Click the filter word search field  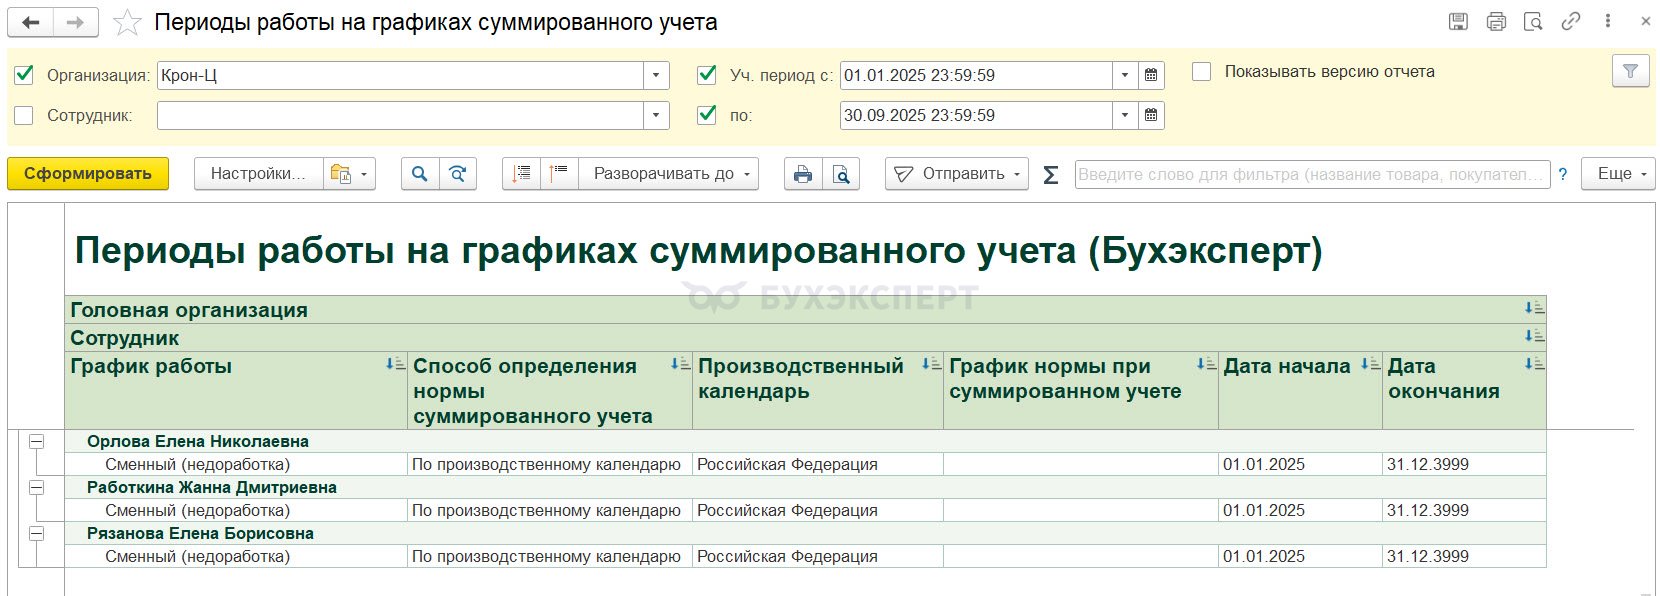1312,175
